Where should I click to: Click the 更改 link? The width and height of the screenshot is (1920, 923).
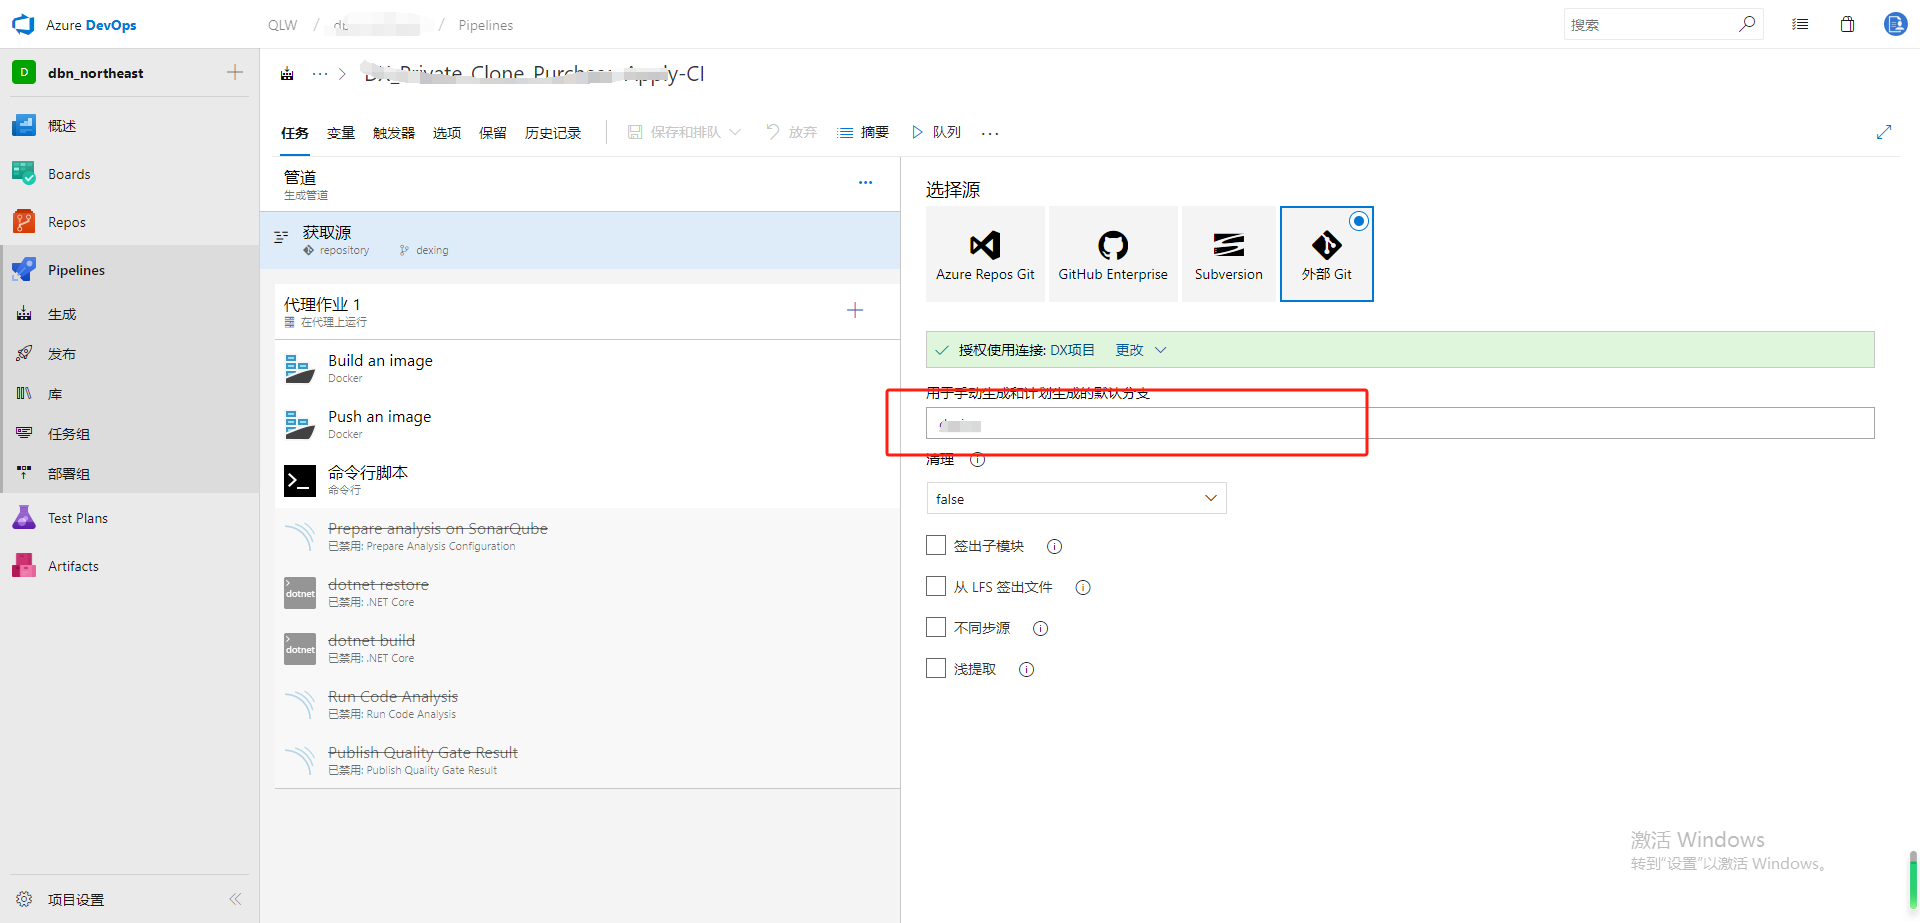(x=1130, y=350)
